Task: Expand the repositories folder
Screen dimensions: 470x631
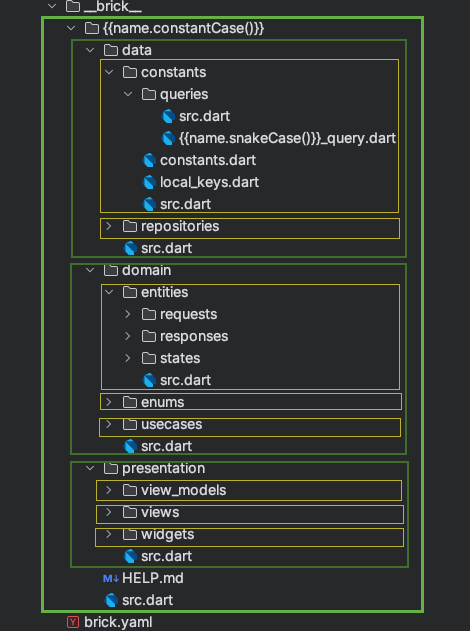Action: 109,226
